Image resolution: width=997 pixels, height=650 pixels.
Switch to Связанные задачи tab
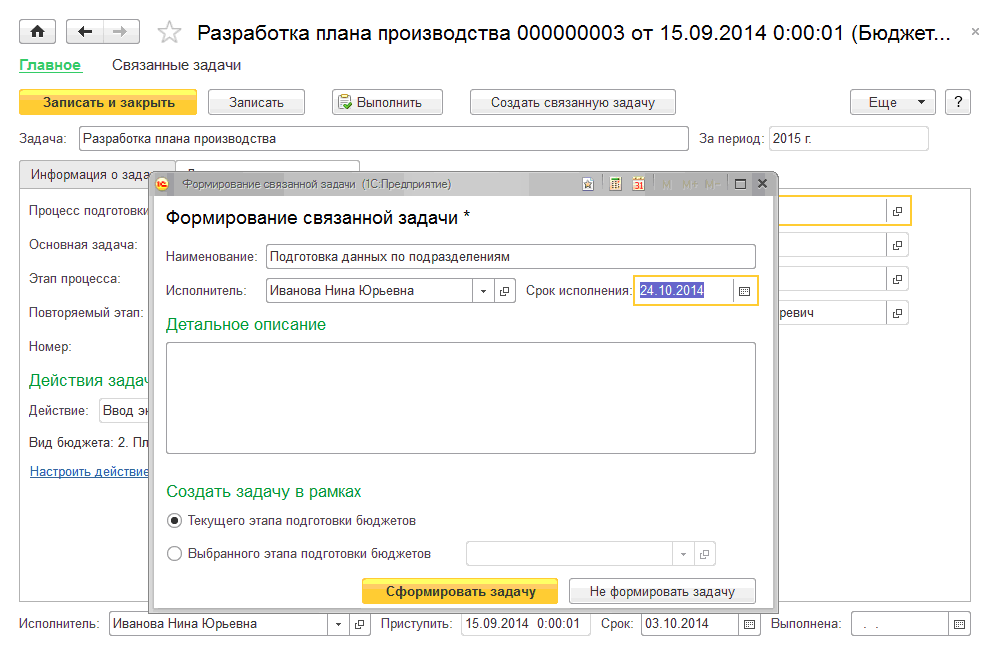[x=176, y=65]
